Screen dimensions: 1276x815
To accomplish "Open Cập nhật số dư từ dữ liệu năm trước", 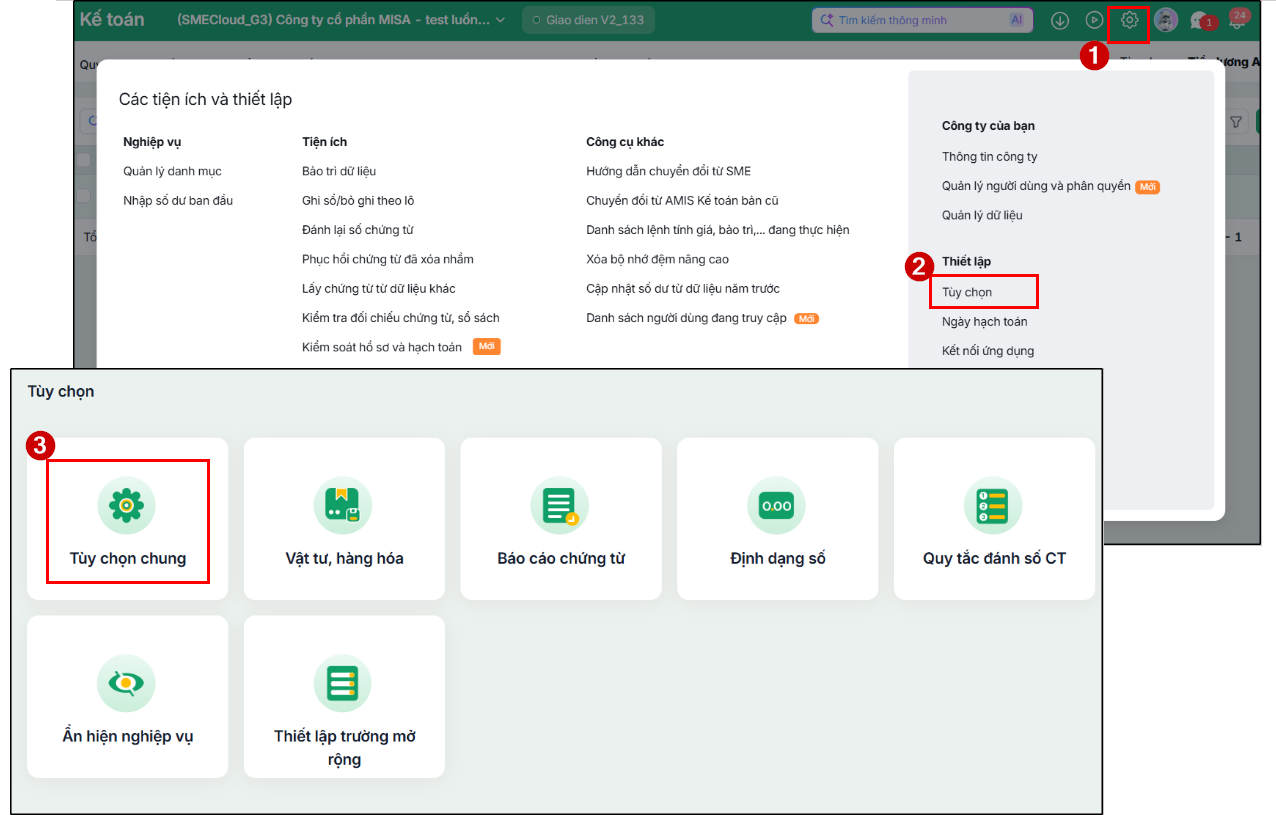I will click(683, 289).
